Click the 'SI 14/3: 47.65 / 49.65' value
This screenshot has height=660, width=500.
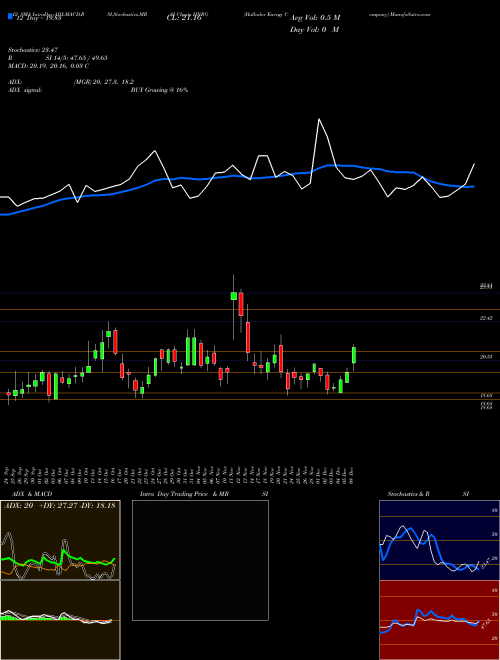point(77,58)
